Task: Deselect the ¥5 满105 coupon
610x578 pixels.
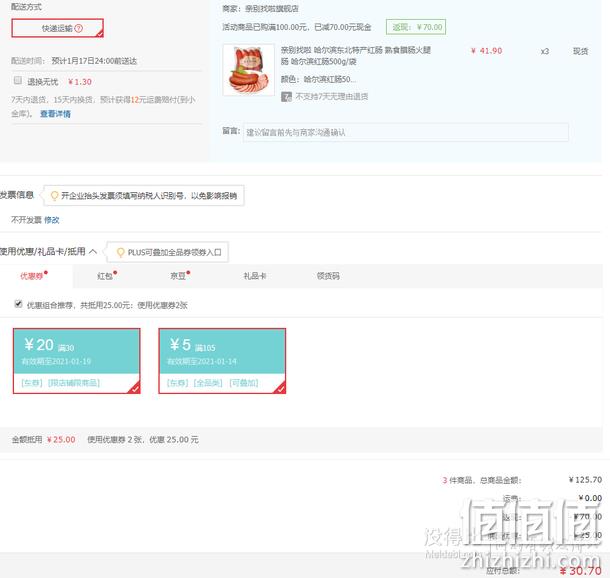Action: tap(222, 361)
